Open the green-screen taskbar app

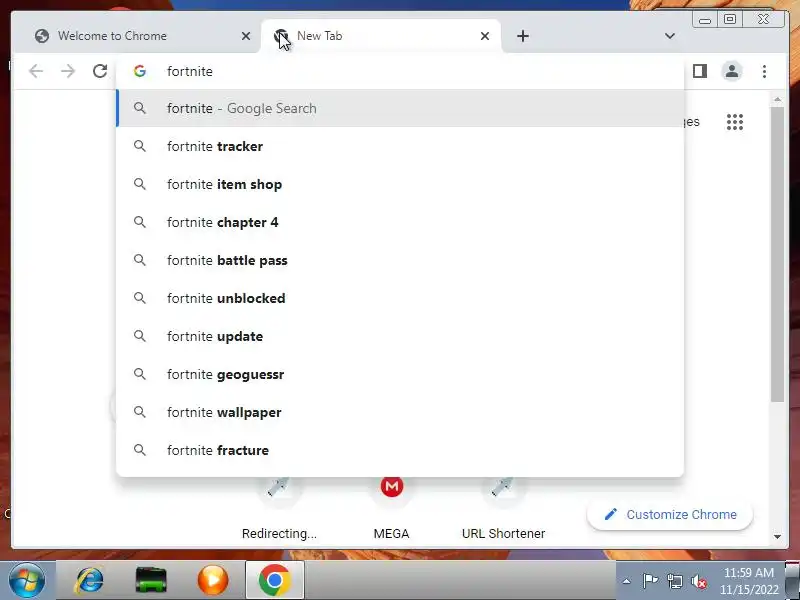(151, 580)
